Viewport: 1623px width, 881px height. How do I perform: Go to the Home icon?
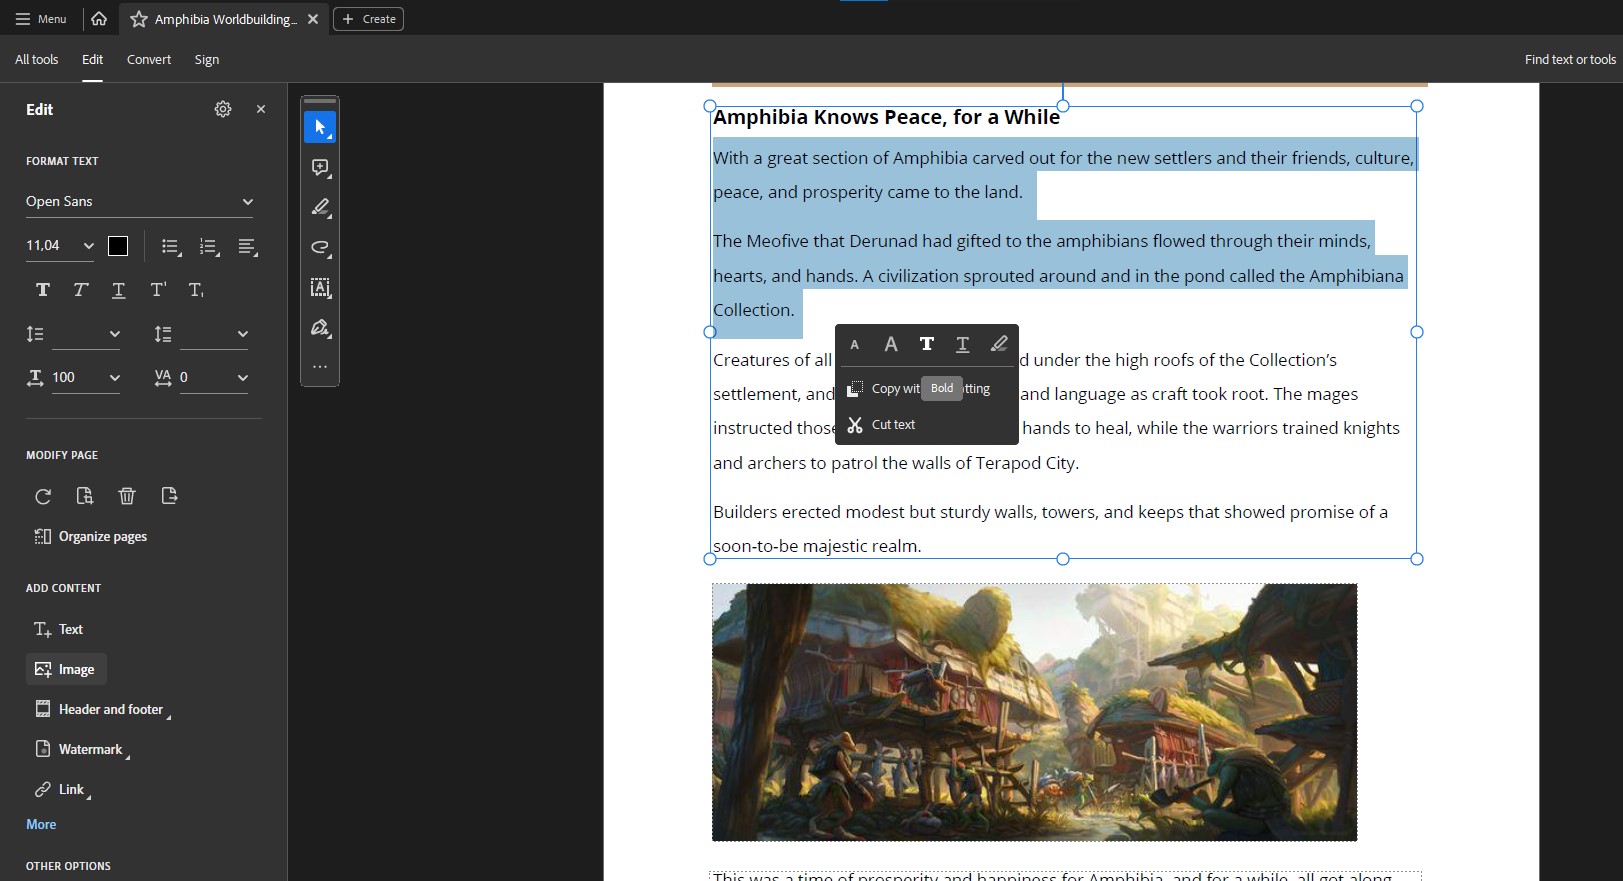coord(99,19)
